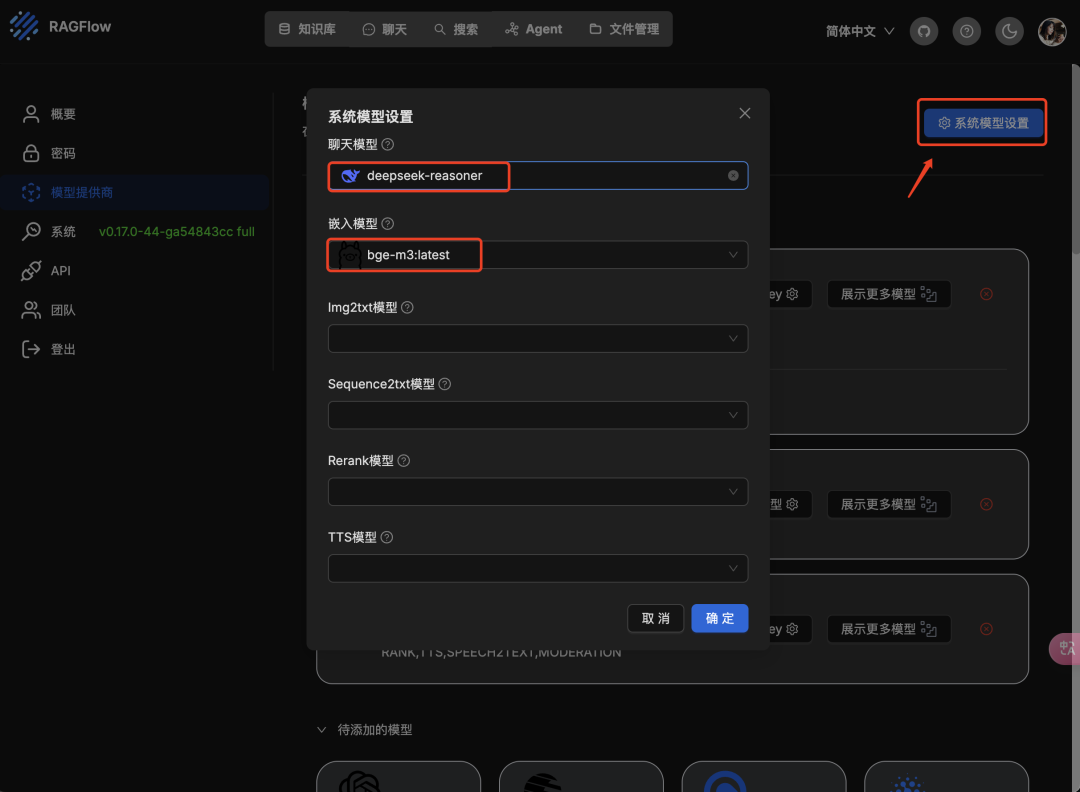Switch to the Agent tab
Image resolution: width=1080 pixels, height=792 pixels.
pos(534,29)
